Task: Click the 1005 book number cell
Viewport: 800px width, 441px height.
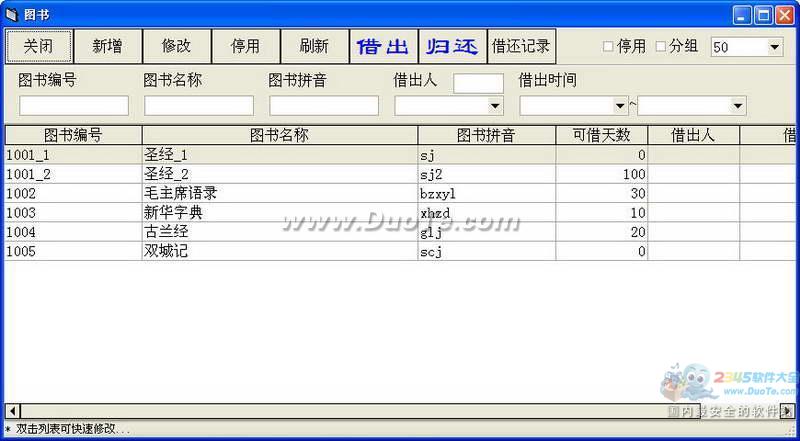Action: click(73, 251)
